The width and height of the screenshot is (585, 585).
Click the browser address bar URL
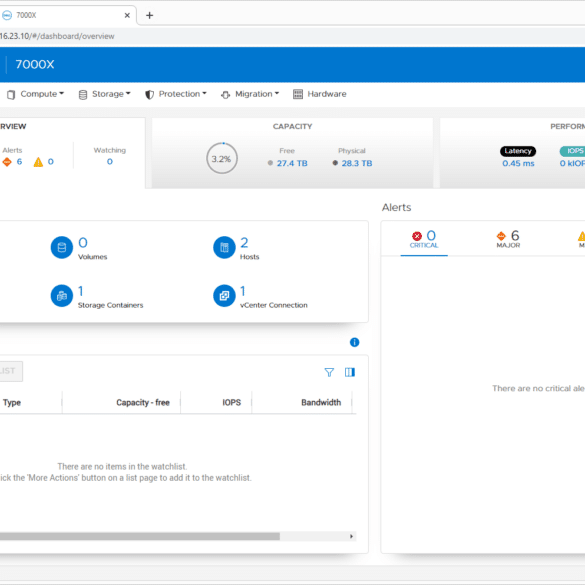click(x=57, y=36)
